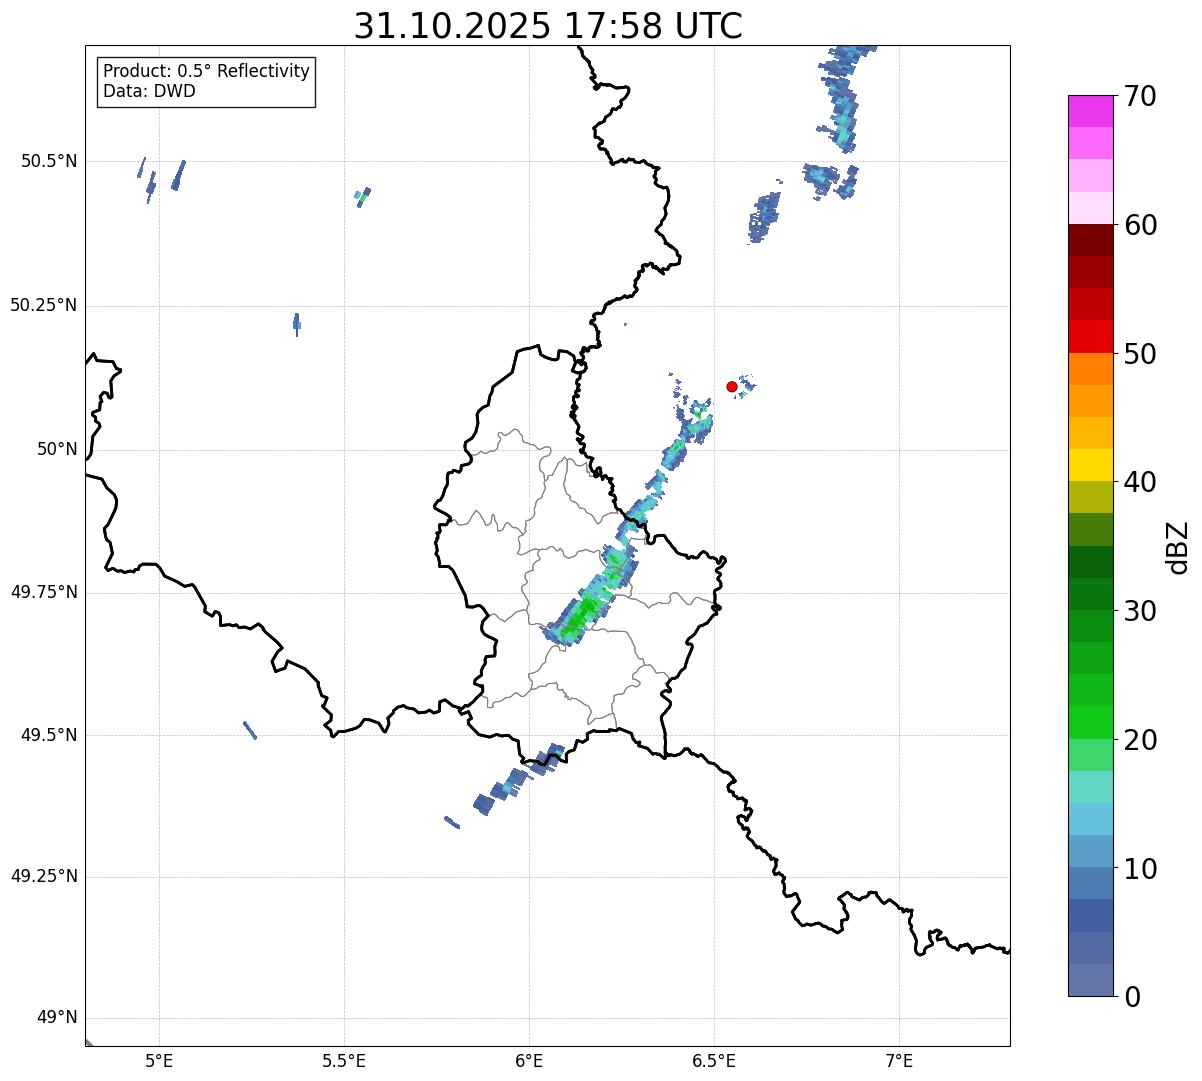Click the red location marker dot

732,386
